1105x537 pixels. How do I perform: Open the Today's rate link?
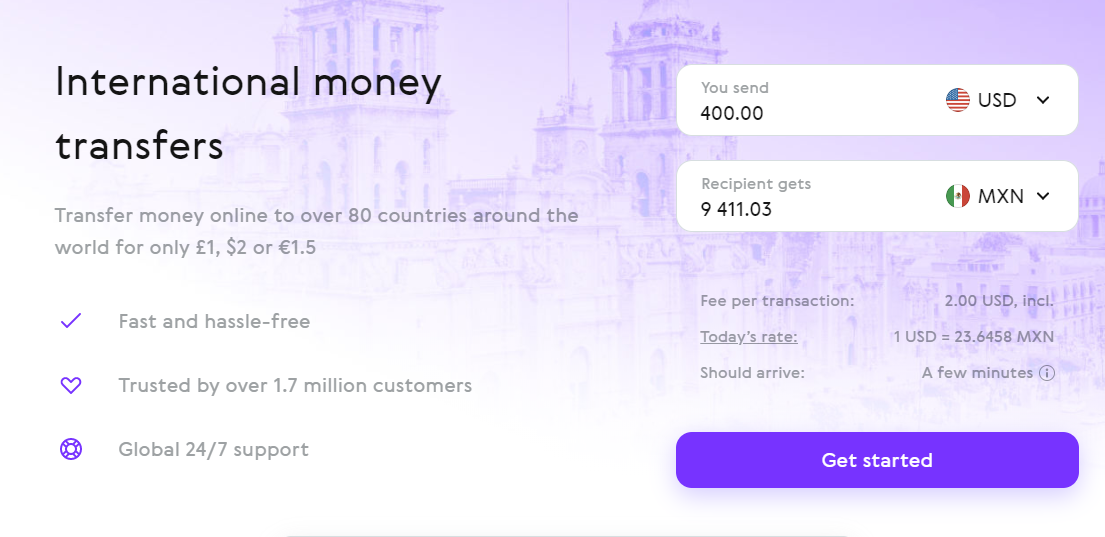tap(749, 337)
